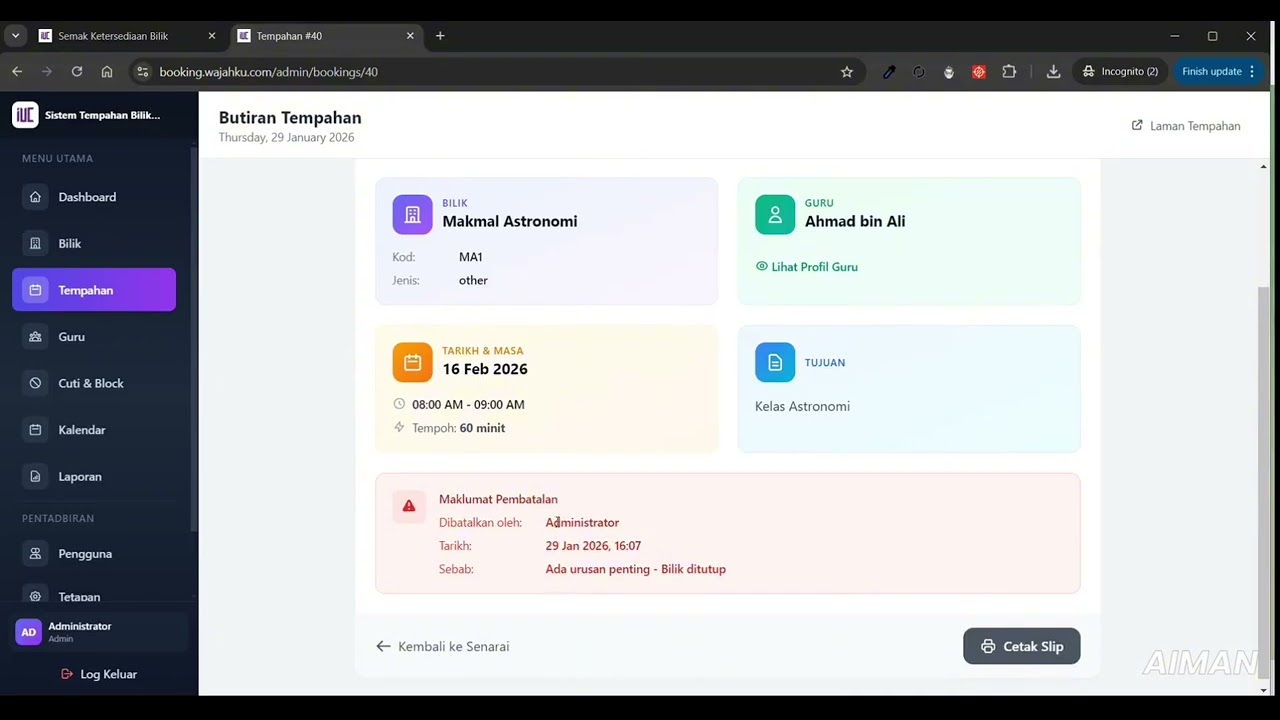Bookmark this page with the star
The image size is (1280, 720).
[x=847, y=72]
